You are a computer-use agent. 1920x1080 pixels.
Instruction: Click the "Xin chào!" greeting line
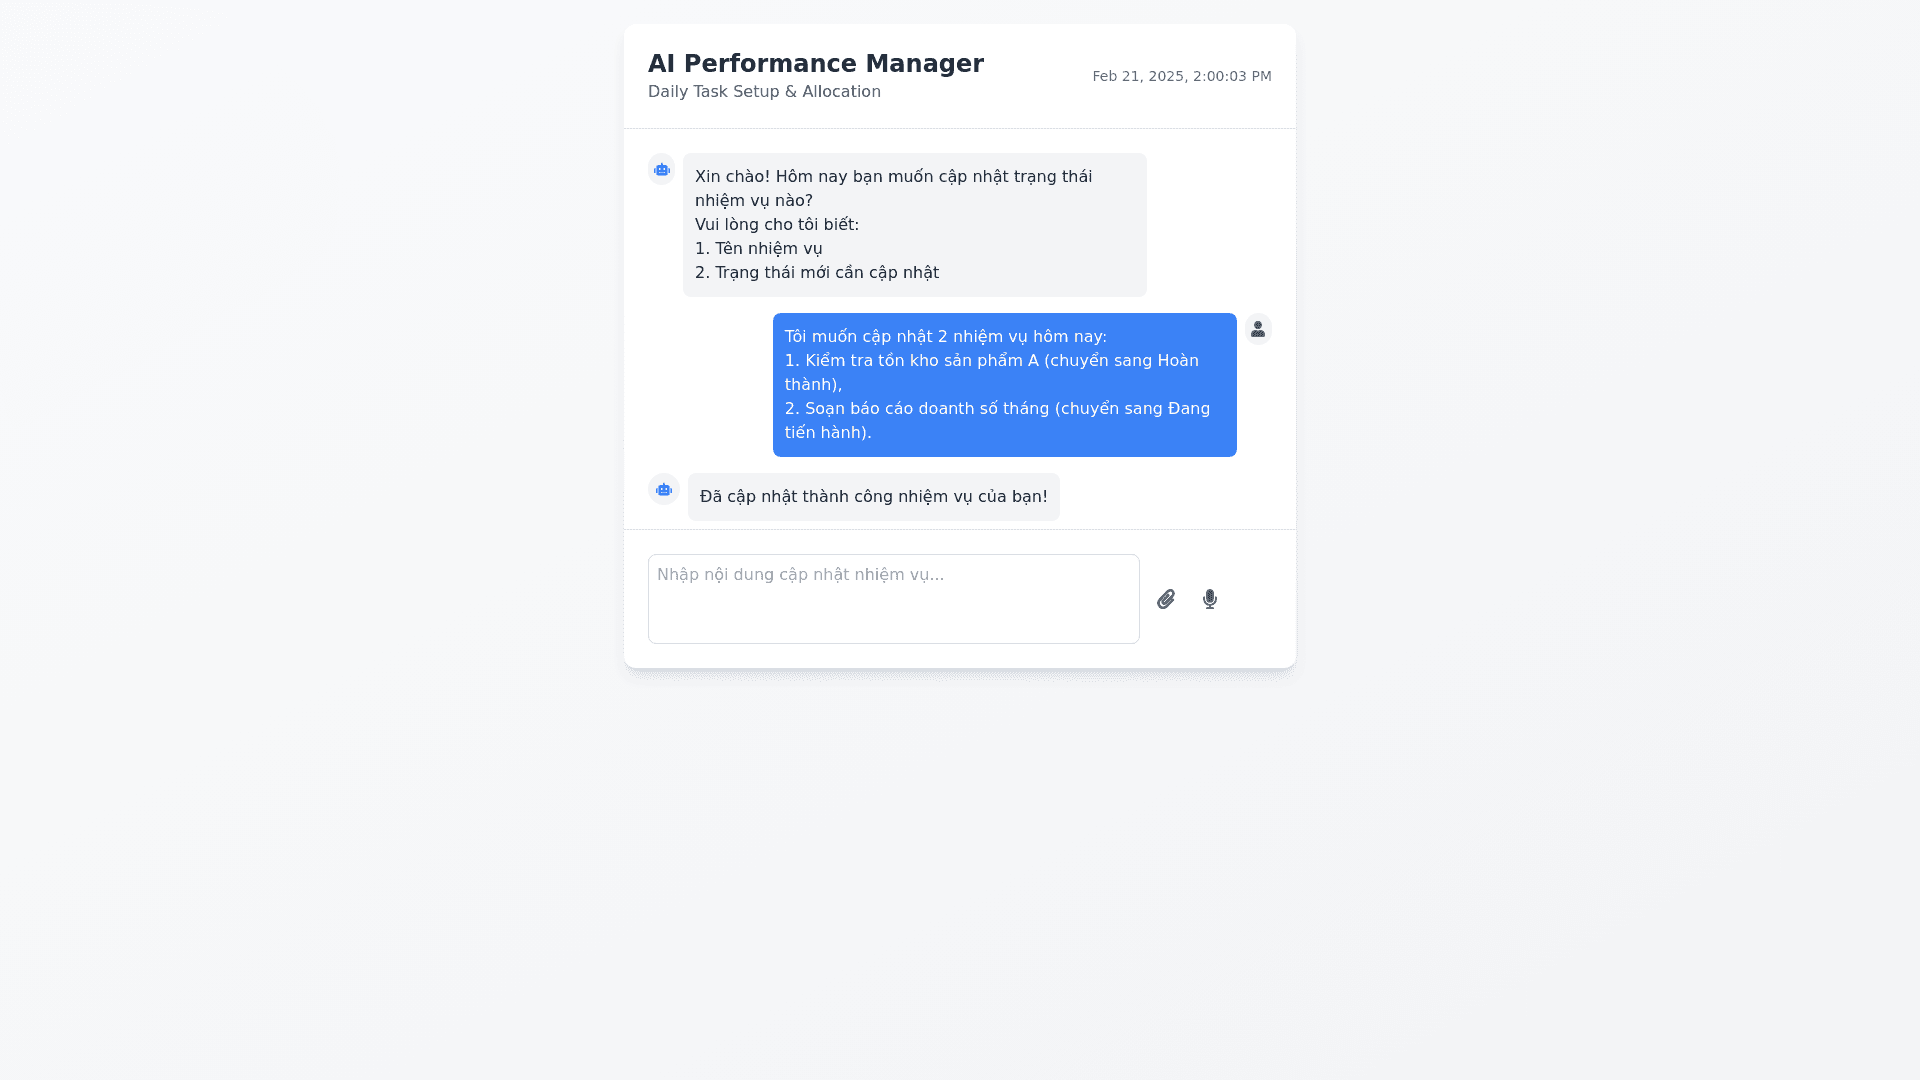pyautogui.click(x=893, y=177)
